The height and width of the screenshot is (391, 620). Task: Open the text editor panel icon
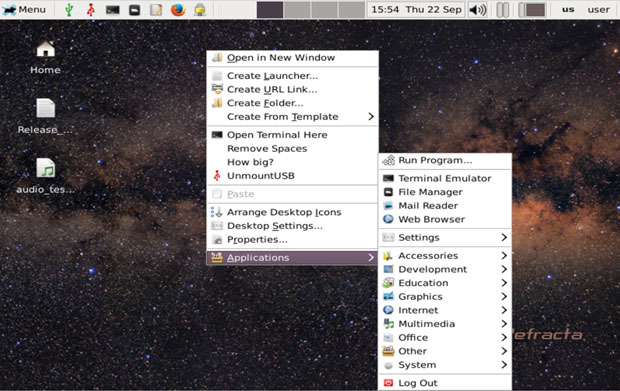[x=156, y=9]
